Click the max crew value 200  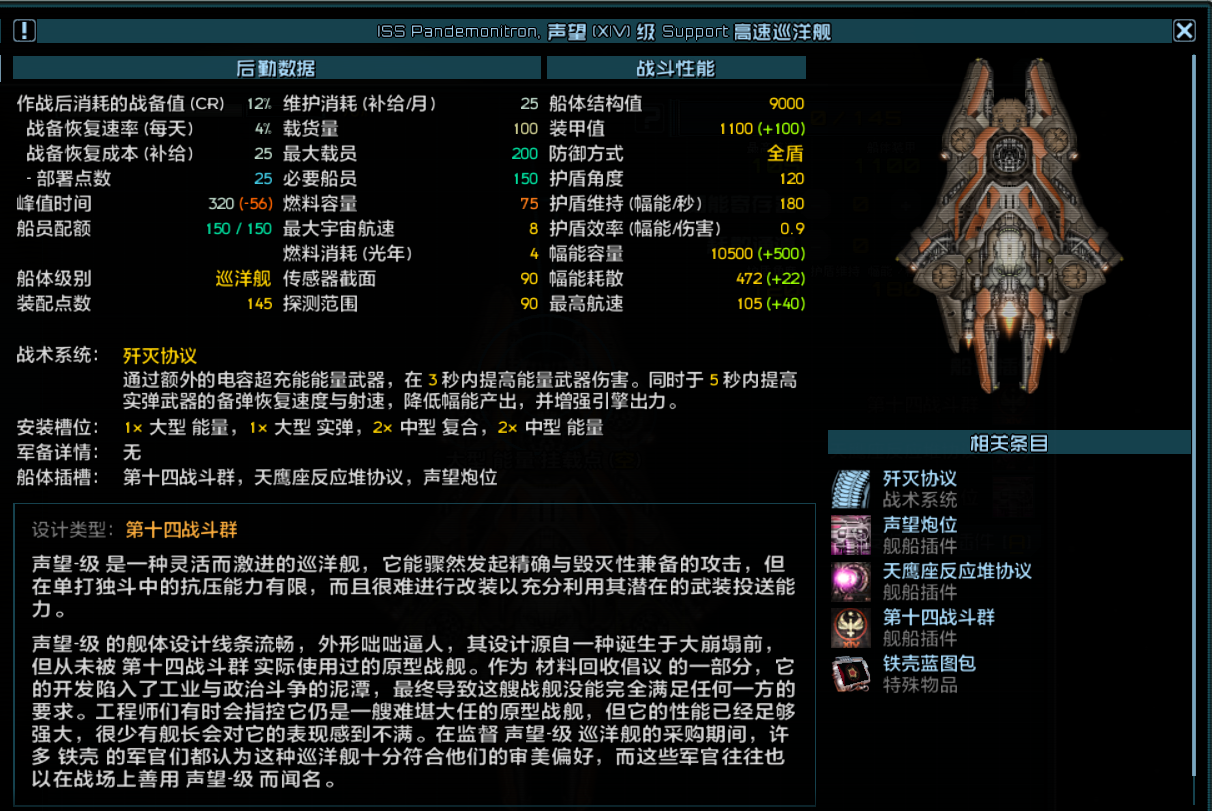coord(525,153)
